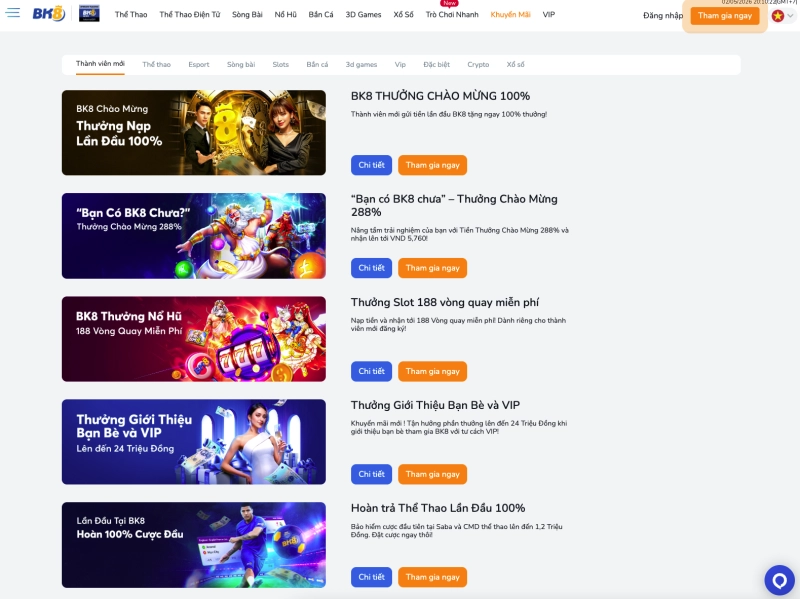The height and width of the screenshot is (599, 800).
Task: Click Chi tiết for Hoàn trả Thể Thao
Action: click(371, 578)
